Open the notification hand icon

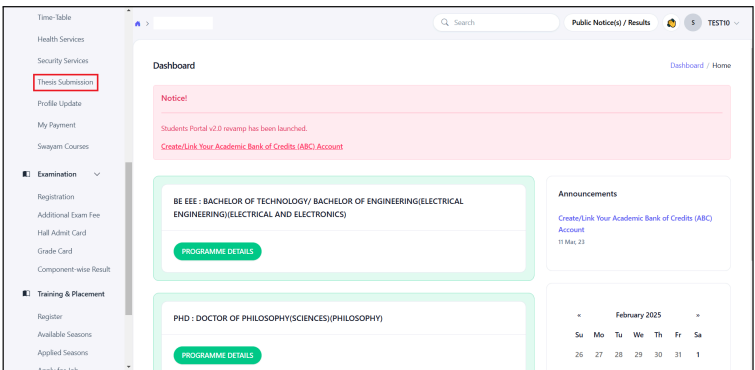[671, 23]
